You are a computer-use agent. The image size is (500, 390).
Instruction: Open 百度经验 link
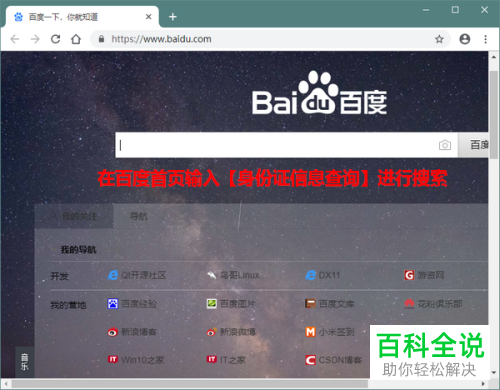click(132, 304)
